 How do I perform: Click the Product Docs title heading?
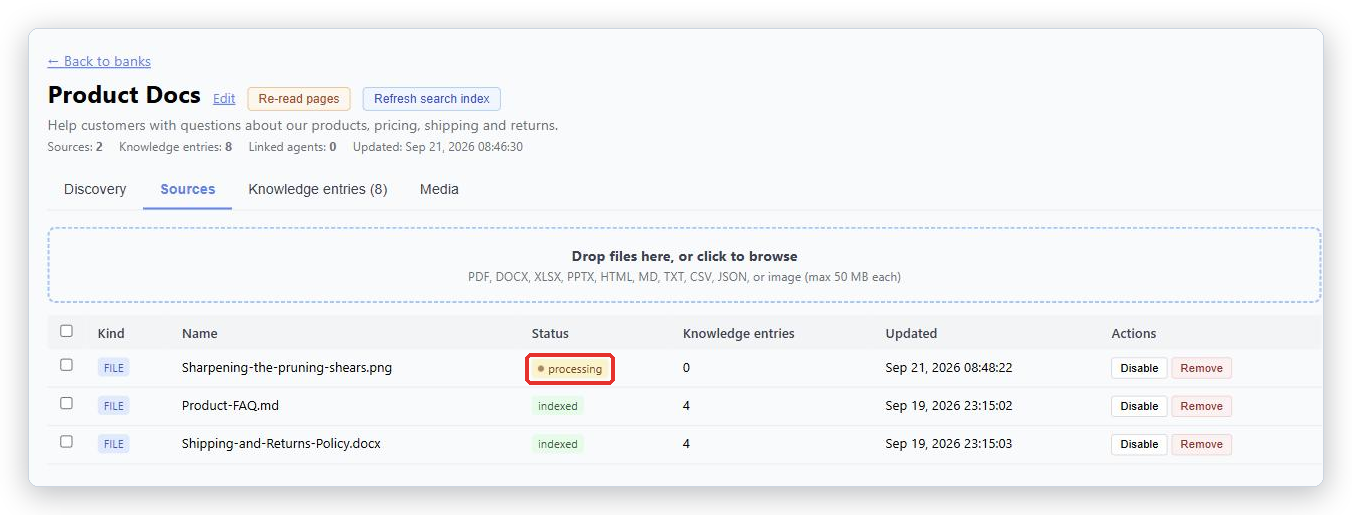(124, 95)
